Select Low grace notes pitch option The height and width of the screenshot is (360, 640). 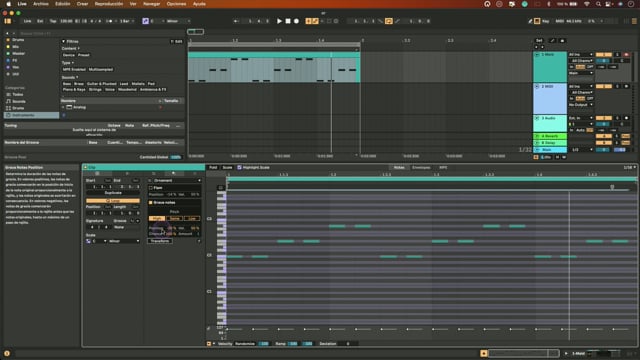[192, 218]
